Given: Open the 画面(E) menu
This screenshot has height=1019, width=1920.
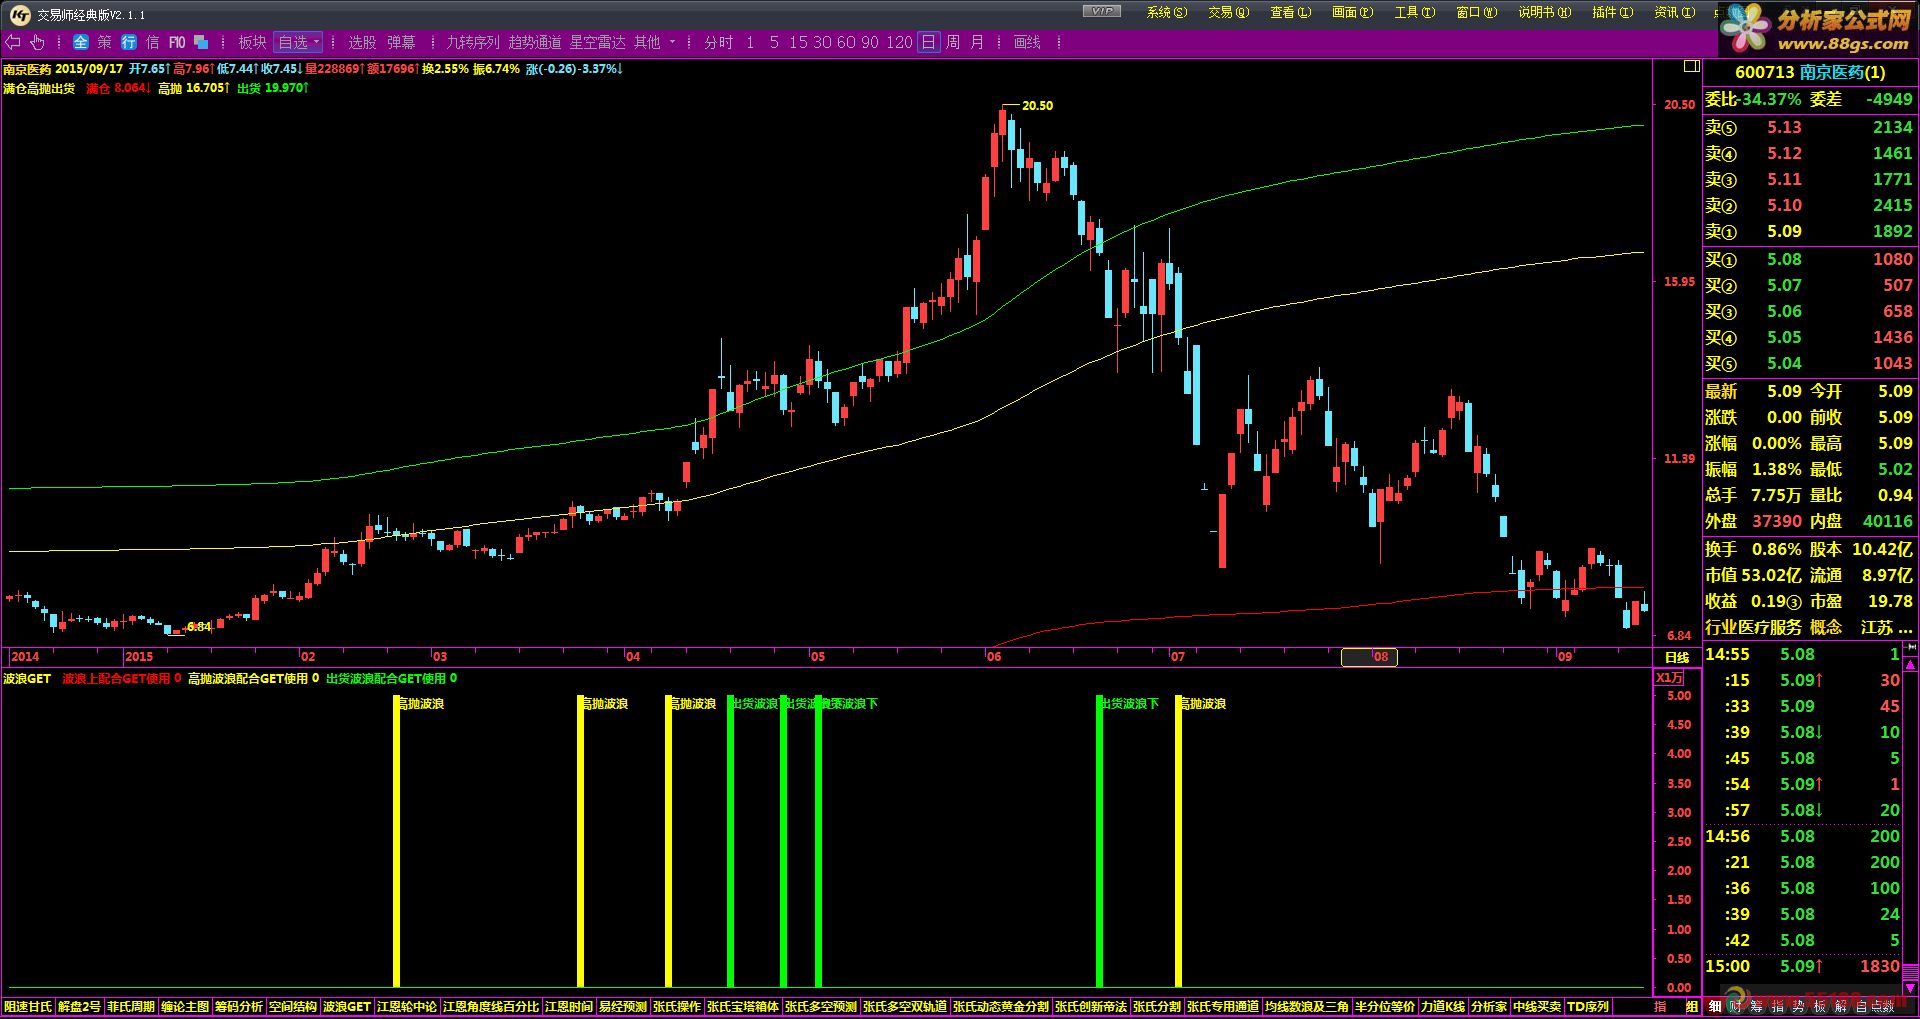Looking at the screenshot, I should (1353, 12).
